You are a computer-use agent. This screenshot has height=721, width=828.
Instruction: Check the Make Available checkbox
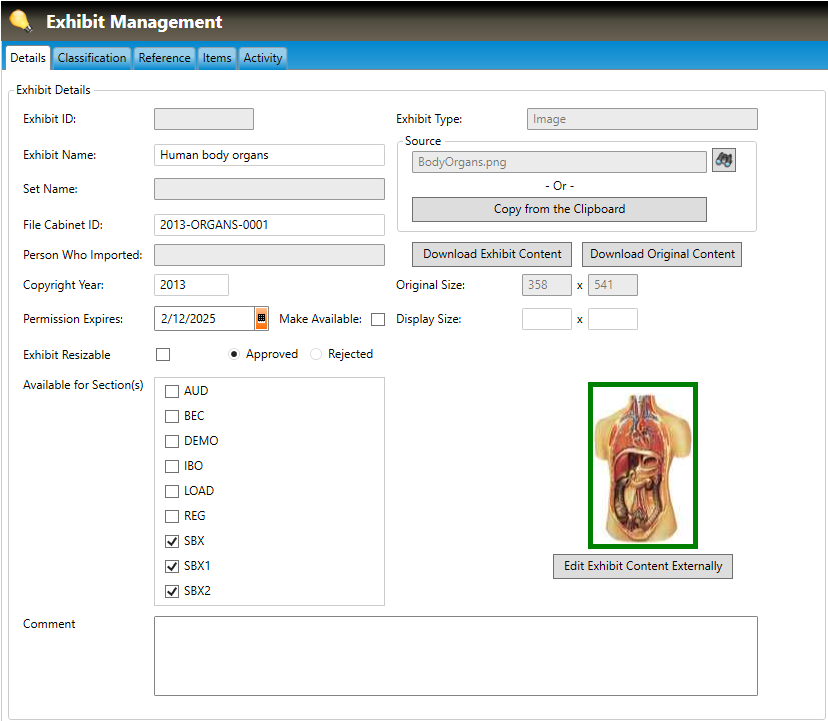377,320
